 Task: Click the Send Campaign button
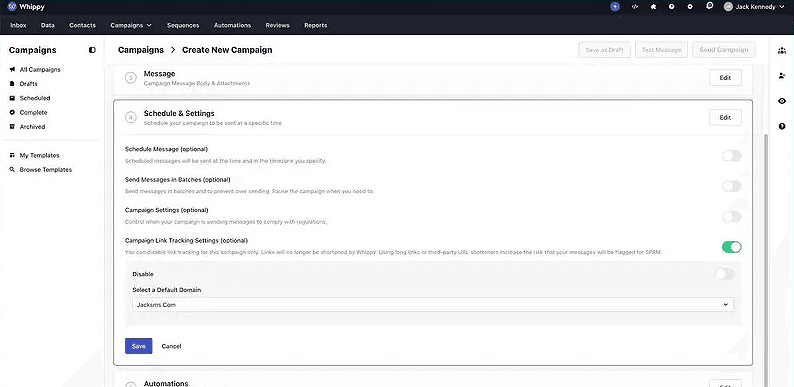point(724,50)
